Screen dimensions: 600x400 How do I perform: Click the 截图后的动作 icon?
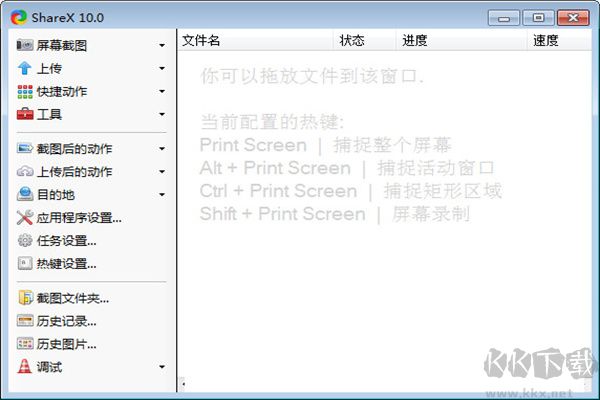pos(25,148)
